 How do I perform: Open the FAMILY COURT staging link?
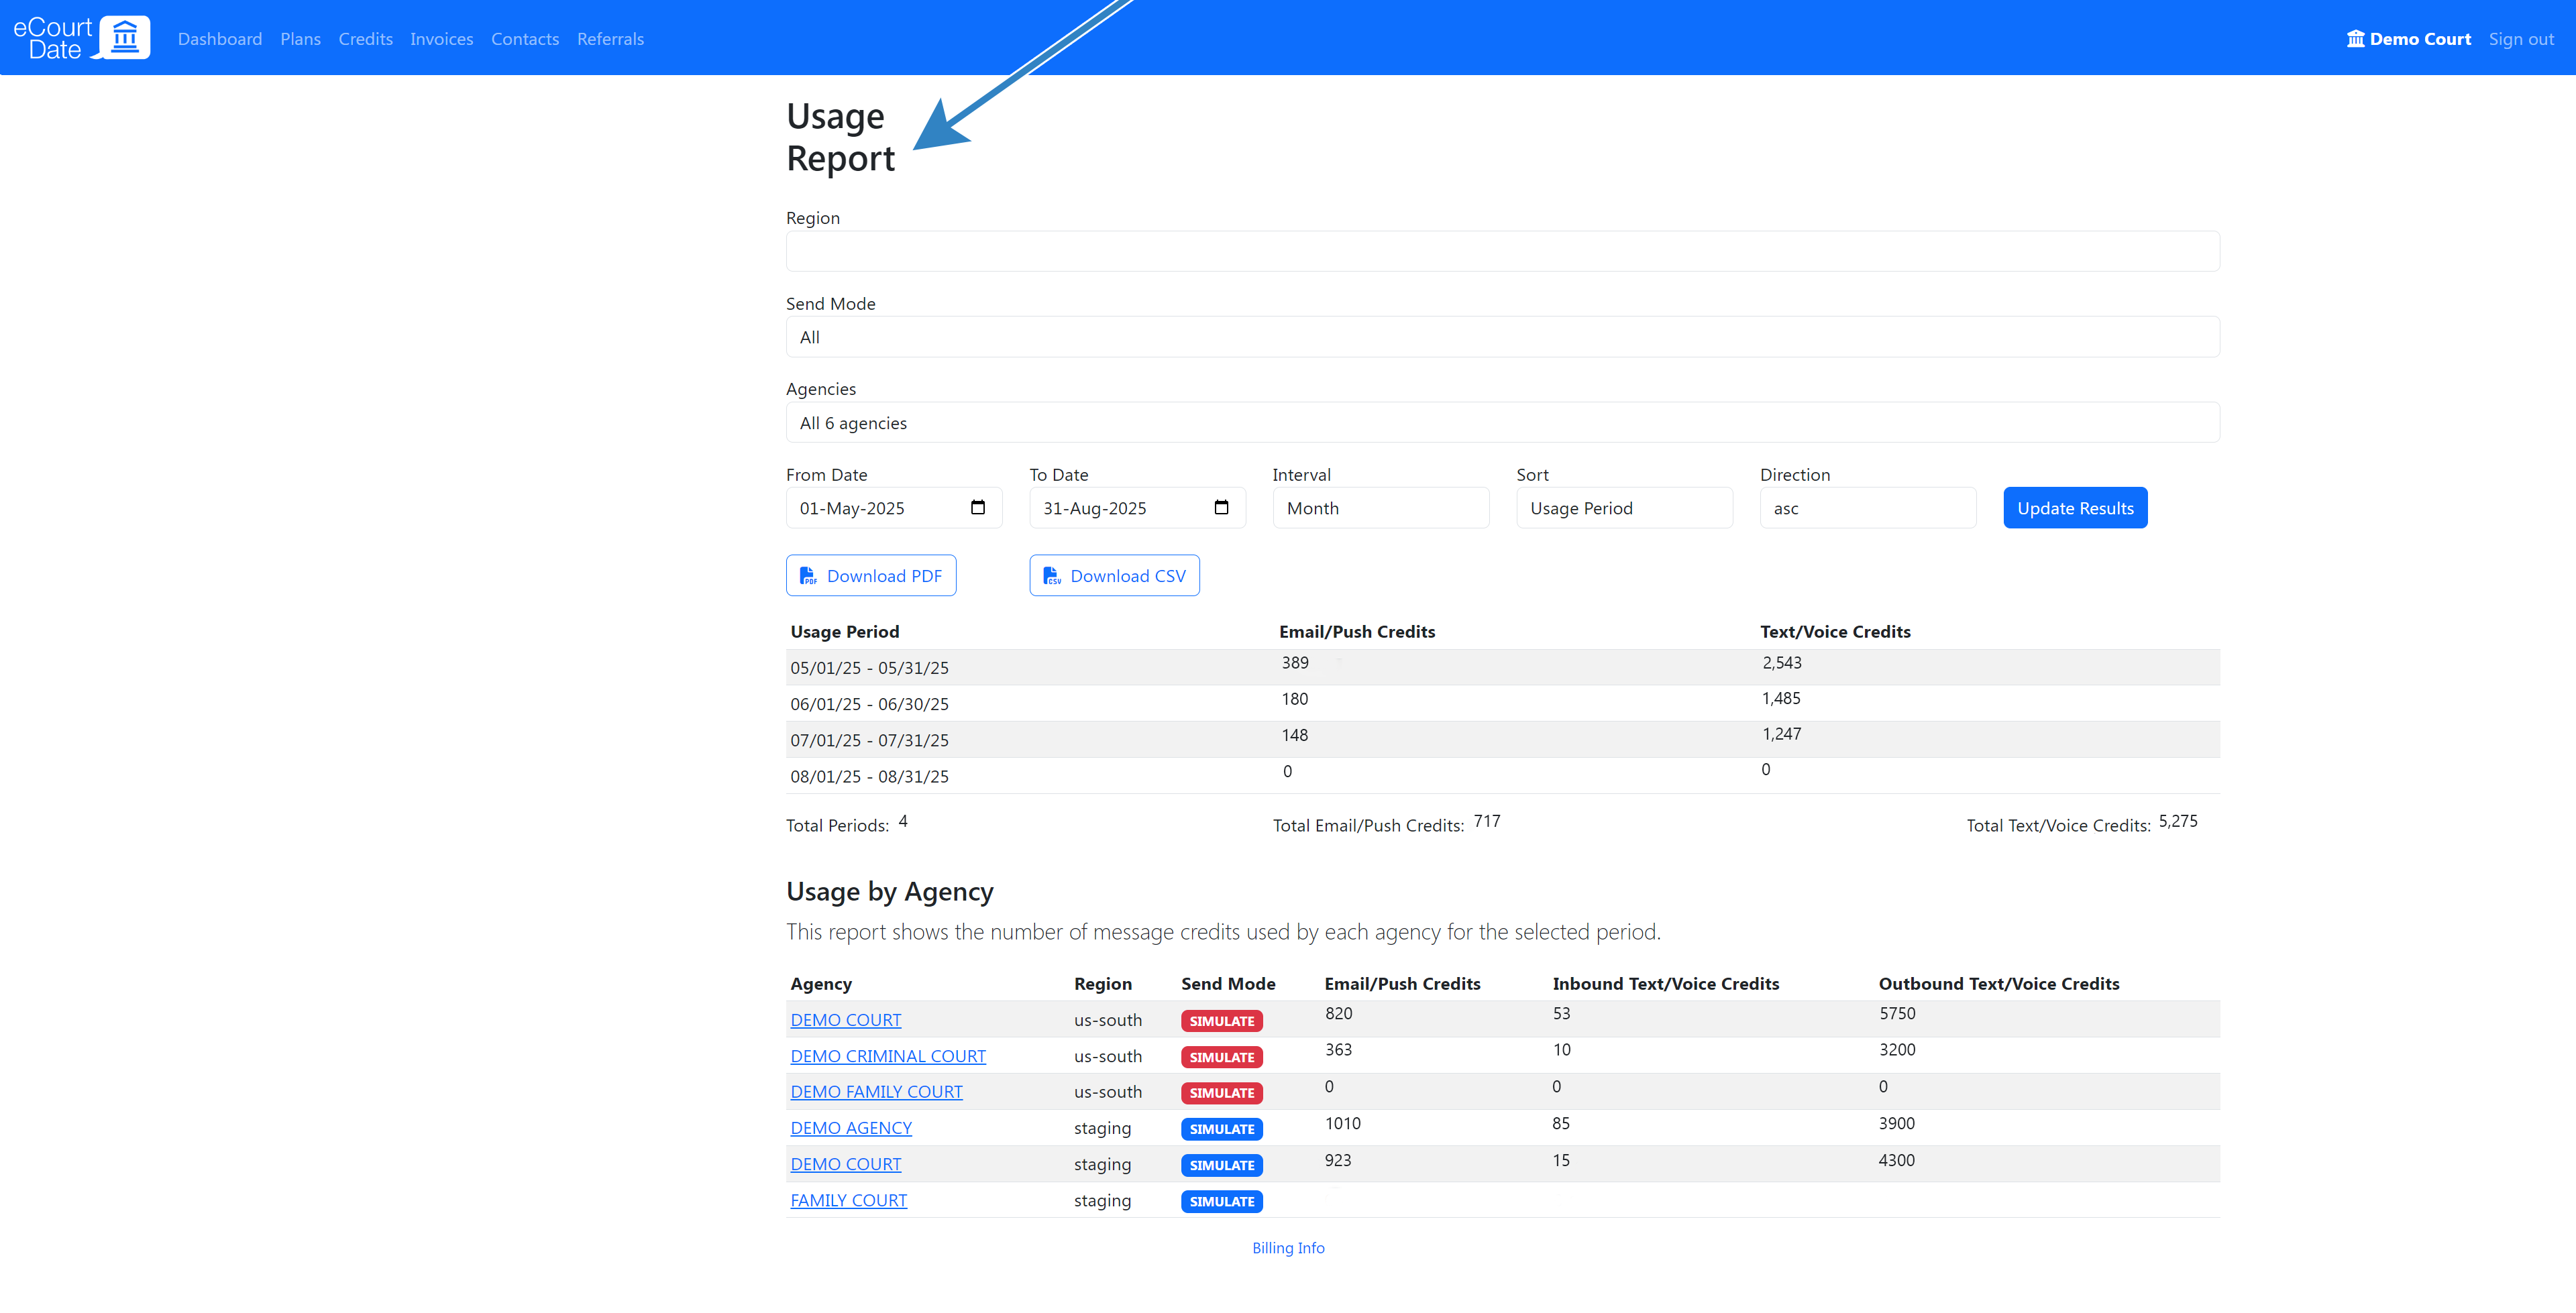[x=848, y=1200]
